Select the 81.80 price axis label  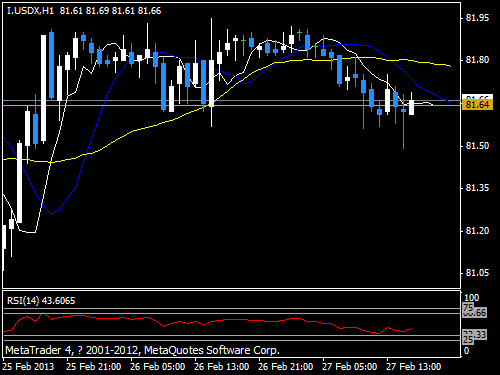click(x=477, y=60)
